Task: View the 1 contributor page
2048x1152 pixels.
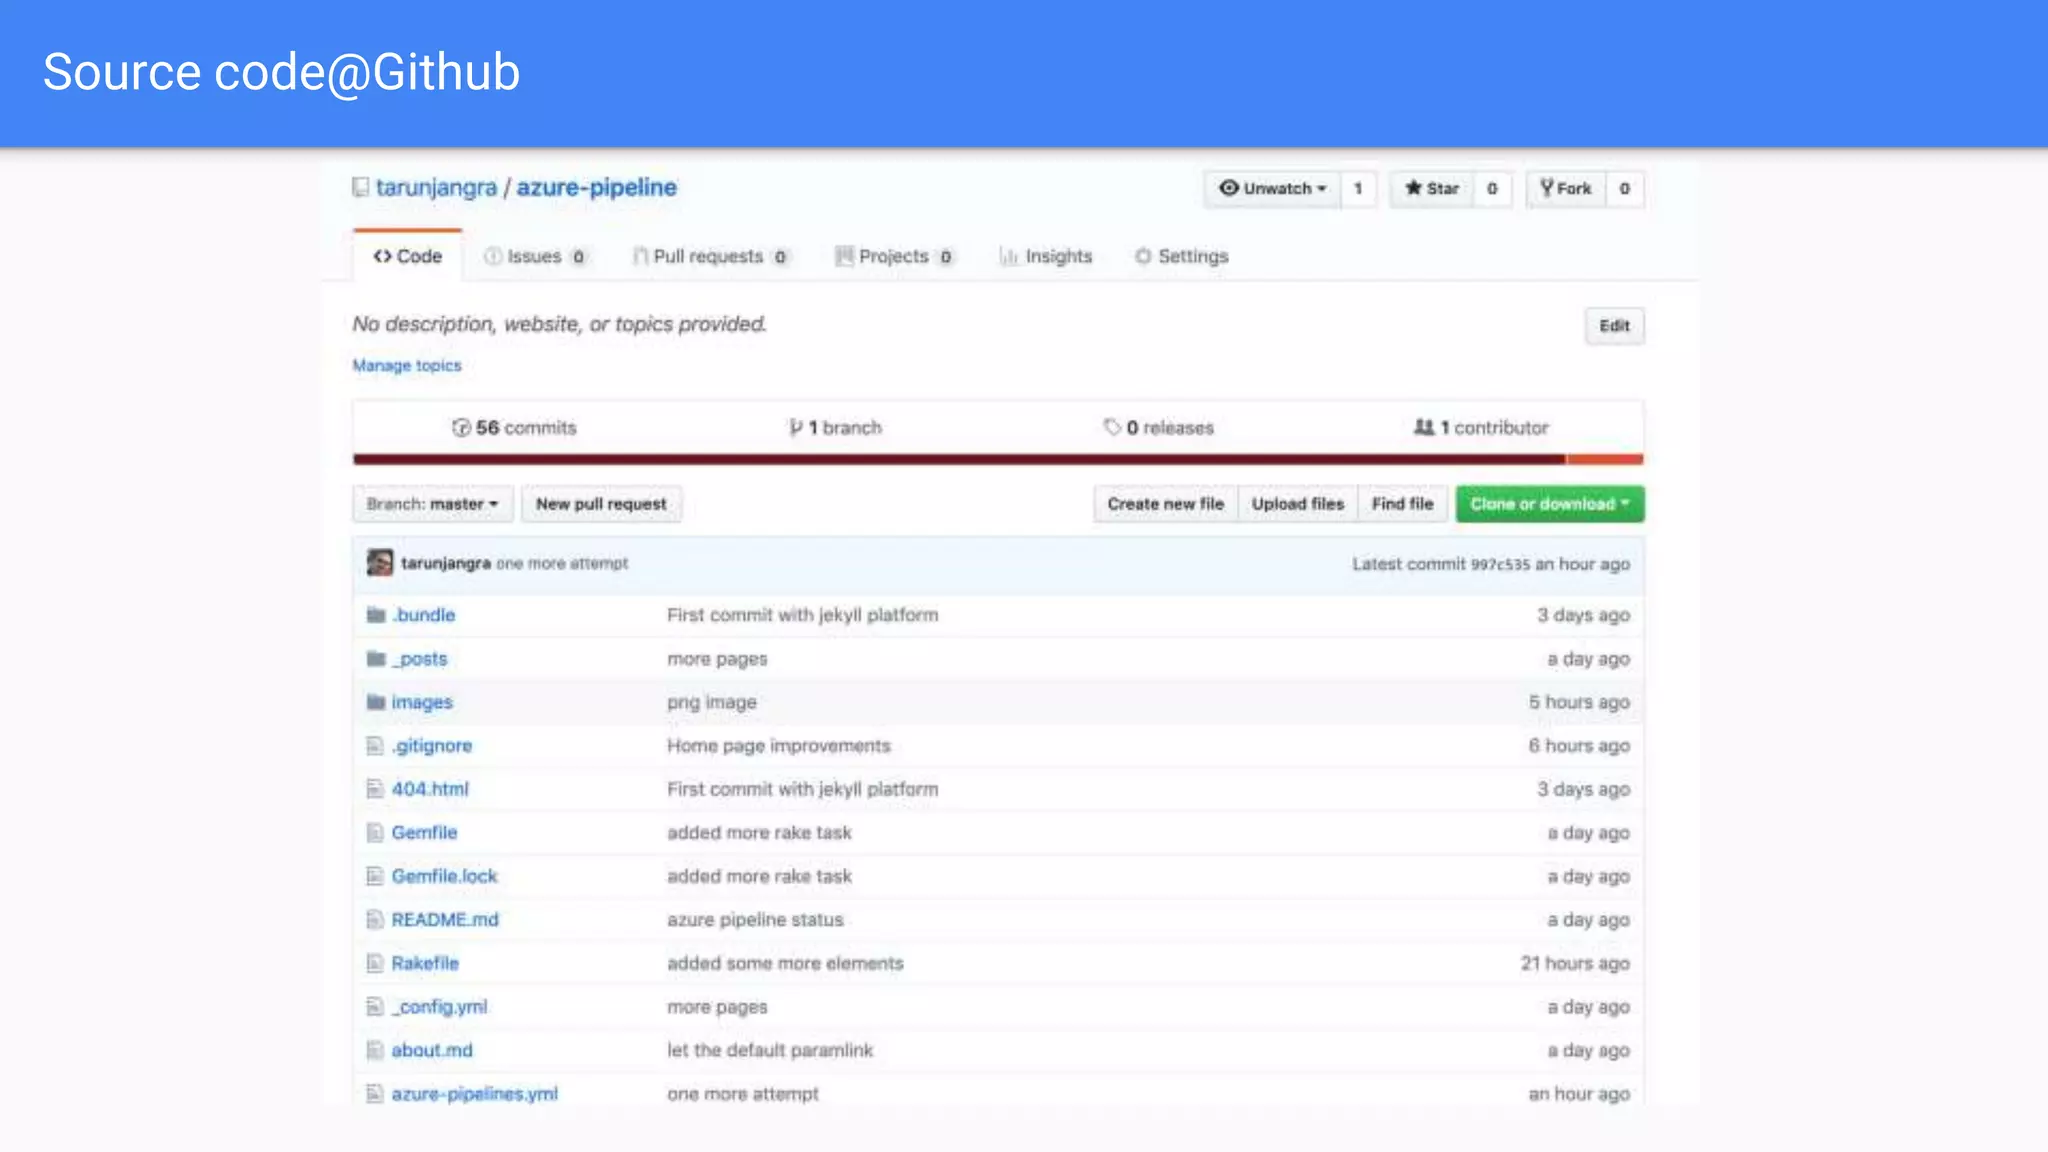Action: coord(1481,428)
